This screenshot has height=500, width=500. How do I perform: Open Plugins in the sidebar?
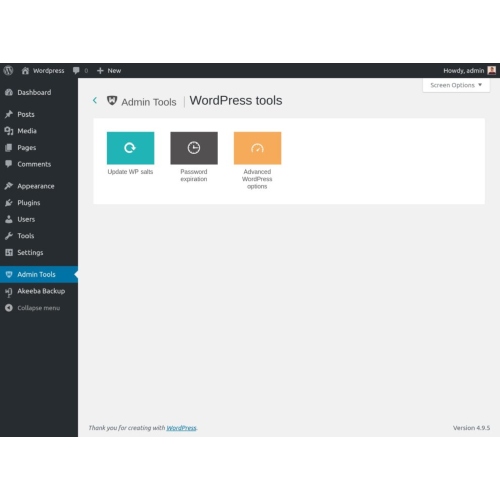pyautogui.click(x=39, y=203)
